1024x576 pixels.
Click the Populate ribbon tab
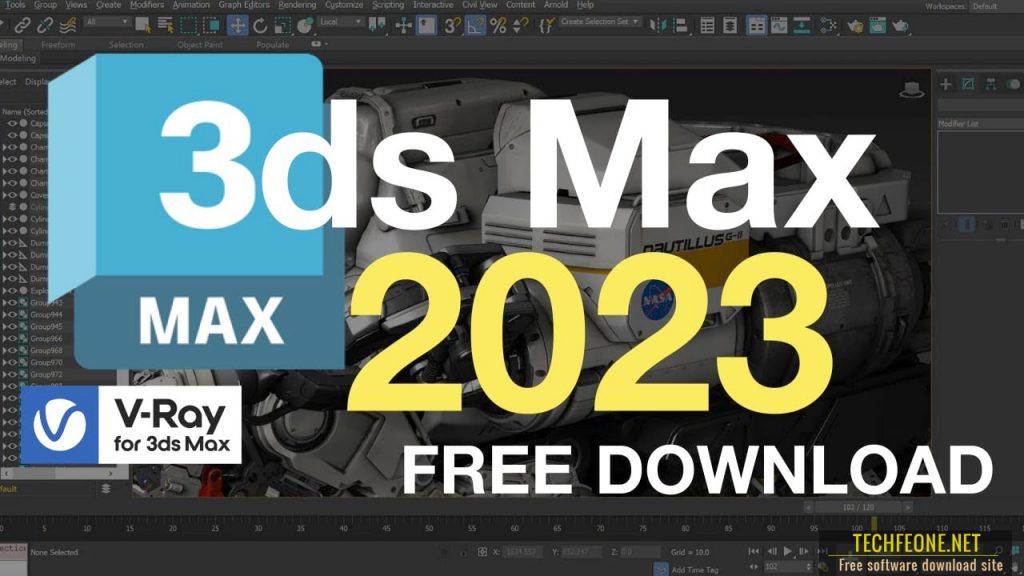coord(272,45)
